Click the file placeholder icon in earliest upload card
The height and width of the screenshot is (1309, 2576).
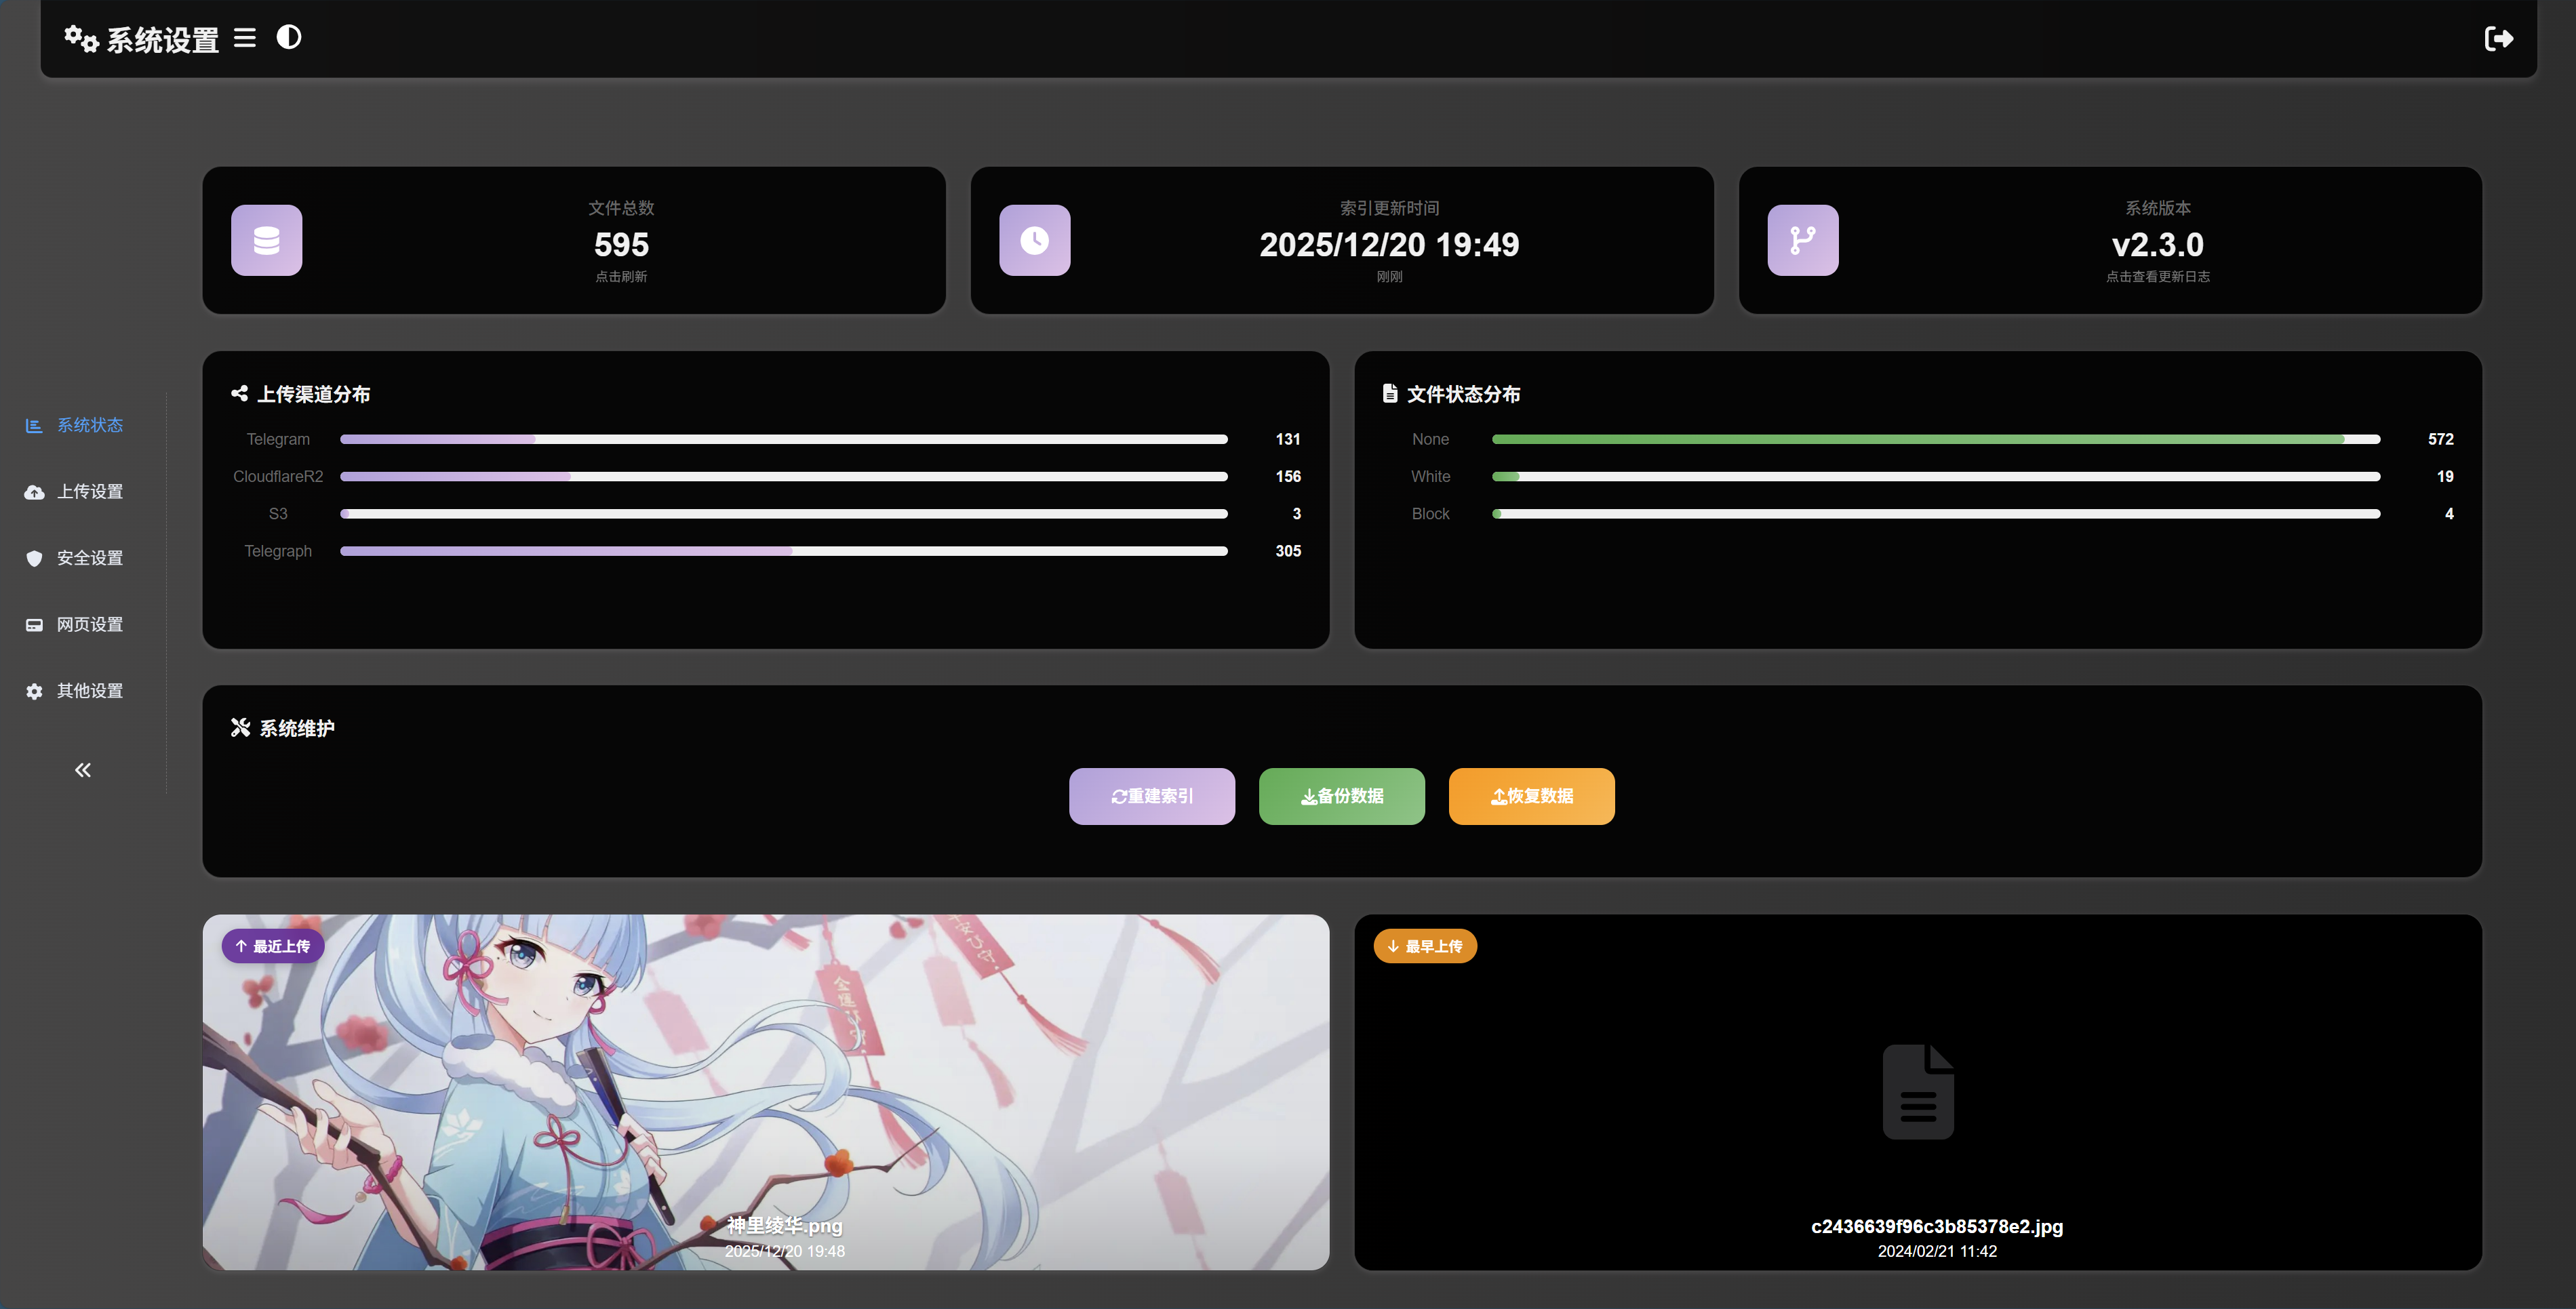pyautogui.click(x=1918, y=1092)
